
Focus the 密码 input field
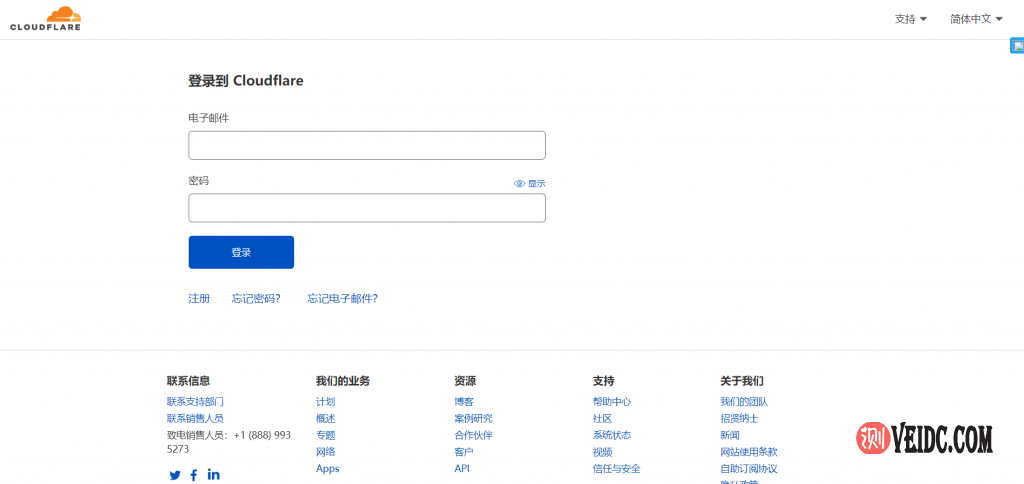pyautogui.click(x=367, y=208)
